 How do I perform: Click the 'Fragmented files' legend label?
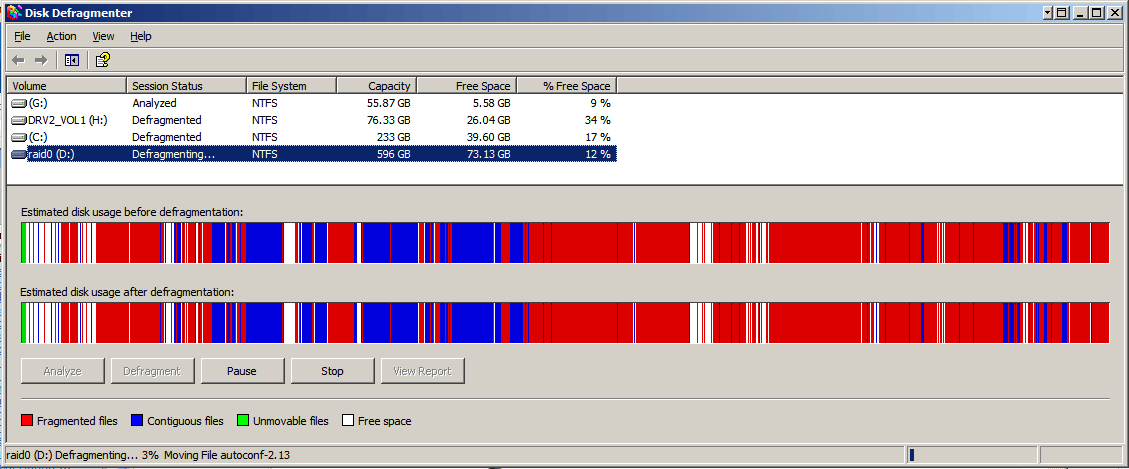77,421
